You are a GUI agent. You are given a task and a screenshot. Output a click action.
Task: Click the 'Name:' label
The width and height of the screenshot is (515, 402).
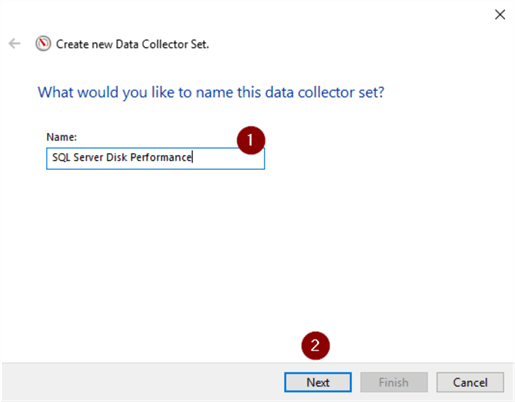coord(62,137)
